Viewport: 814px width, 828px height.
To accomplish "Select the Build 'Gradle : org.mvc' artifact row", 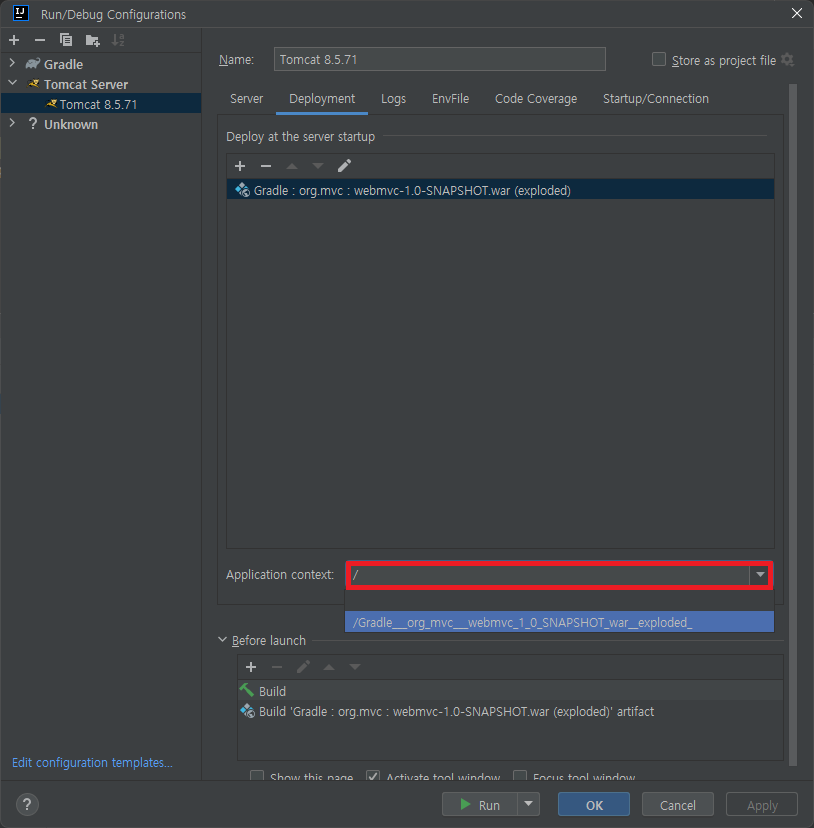I will tap(510, 711).
